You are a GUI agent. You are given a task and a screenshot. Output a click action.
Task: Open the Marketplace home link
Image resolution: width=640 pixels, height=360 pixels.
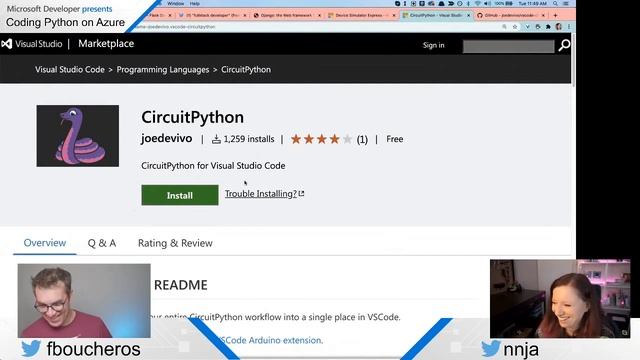point(106,44)
